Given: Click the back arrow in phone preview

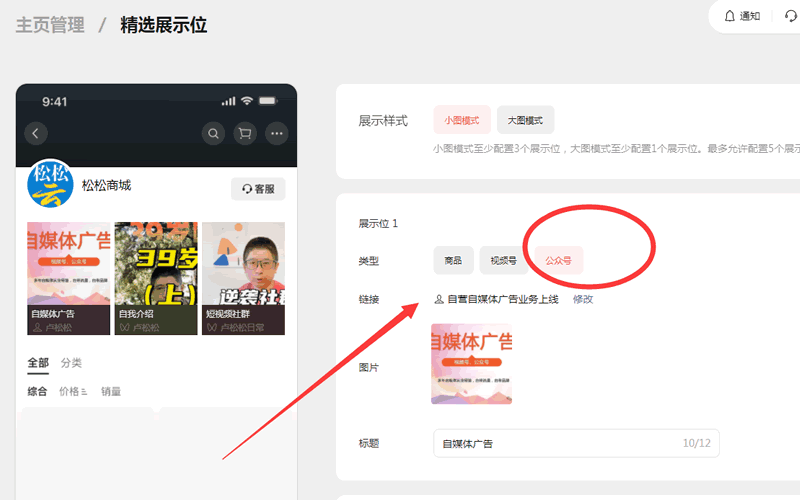Looking at the screenshot, I should coord(36,134).
